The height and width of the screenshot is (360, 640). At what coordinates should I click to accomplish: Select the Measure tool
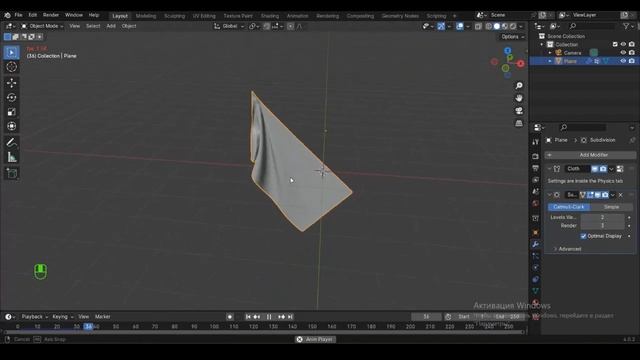pyautogui.click(x=11, y=157)
